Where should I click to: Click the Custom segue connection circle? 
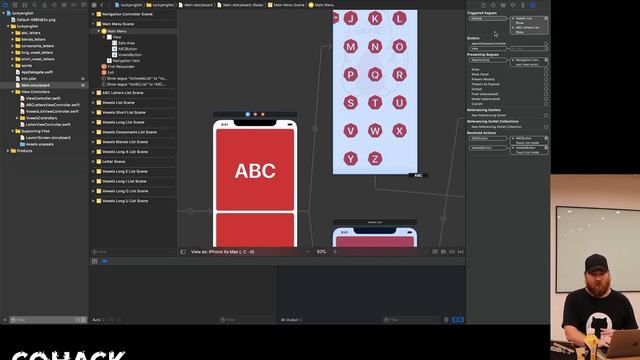click(546, 104)
